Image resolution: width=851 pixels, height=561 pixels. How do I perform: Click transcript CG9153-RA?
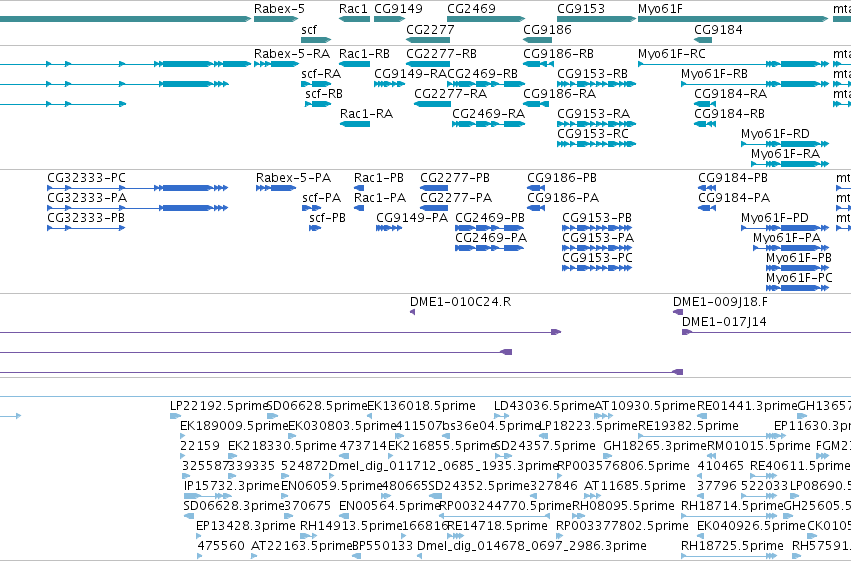594,114
